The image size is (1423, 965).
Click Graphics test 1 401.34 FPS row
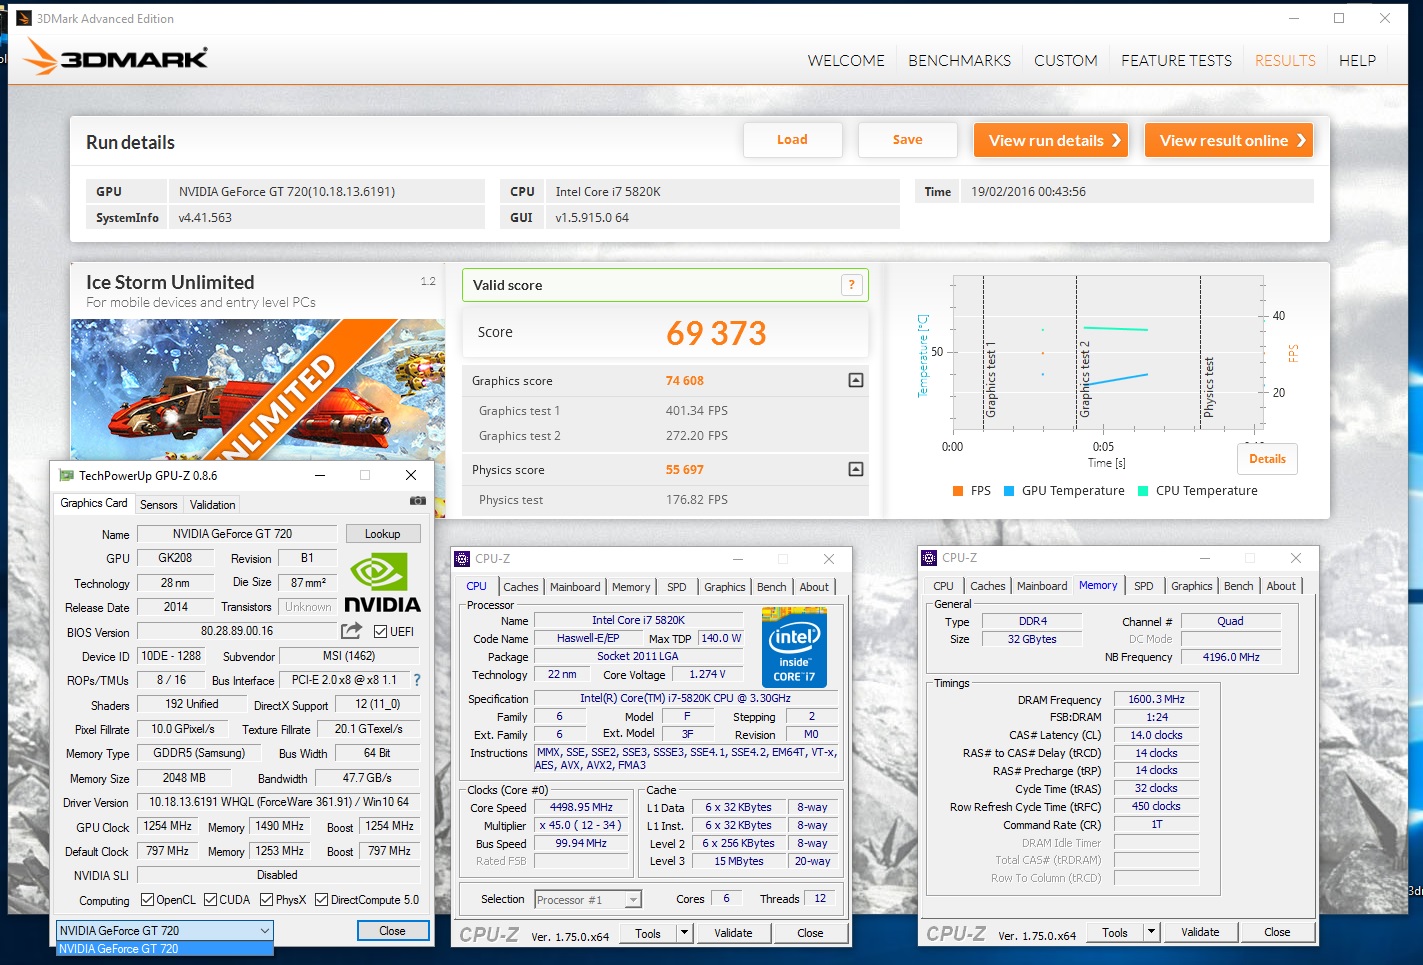(x=665, y=411)
